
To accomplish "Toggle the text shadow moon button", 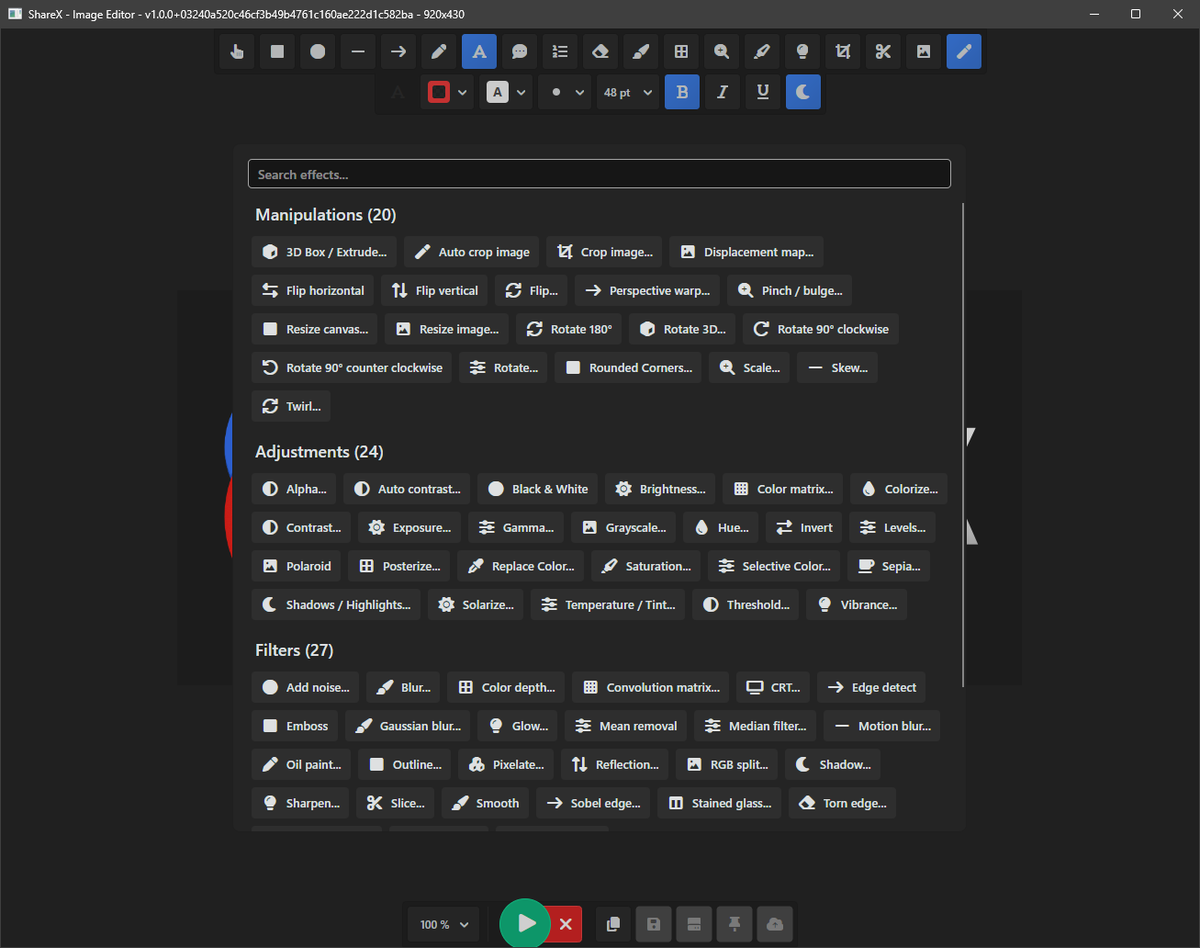I will (803, 92).
